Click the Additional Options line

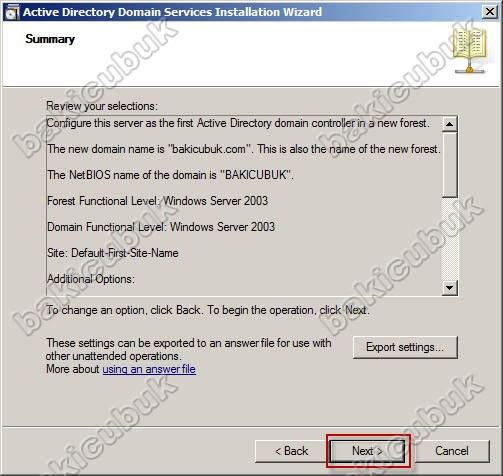pyautogui.click(x=91, y=279)
